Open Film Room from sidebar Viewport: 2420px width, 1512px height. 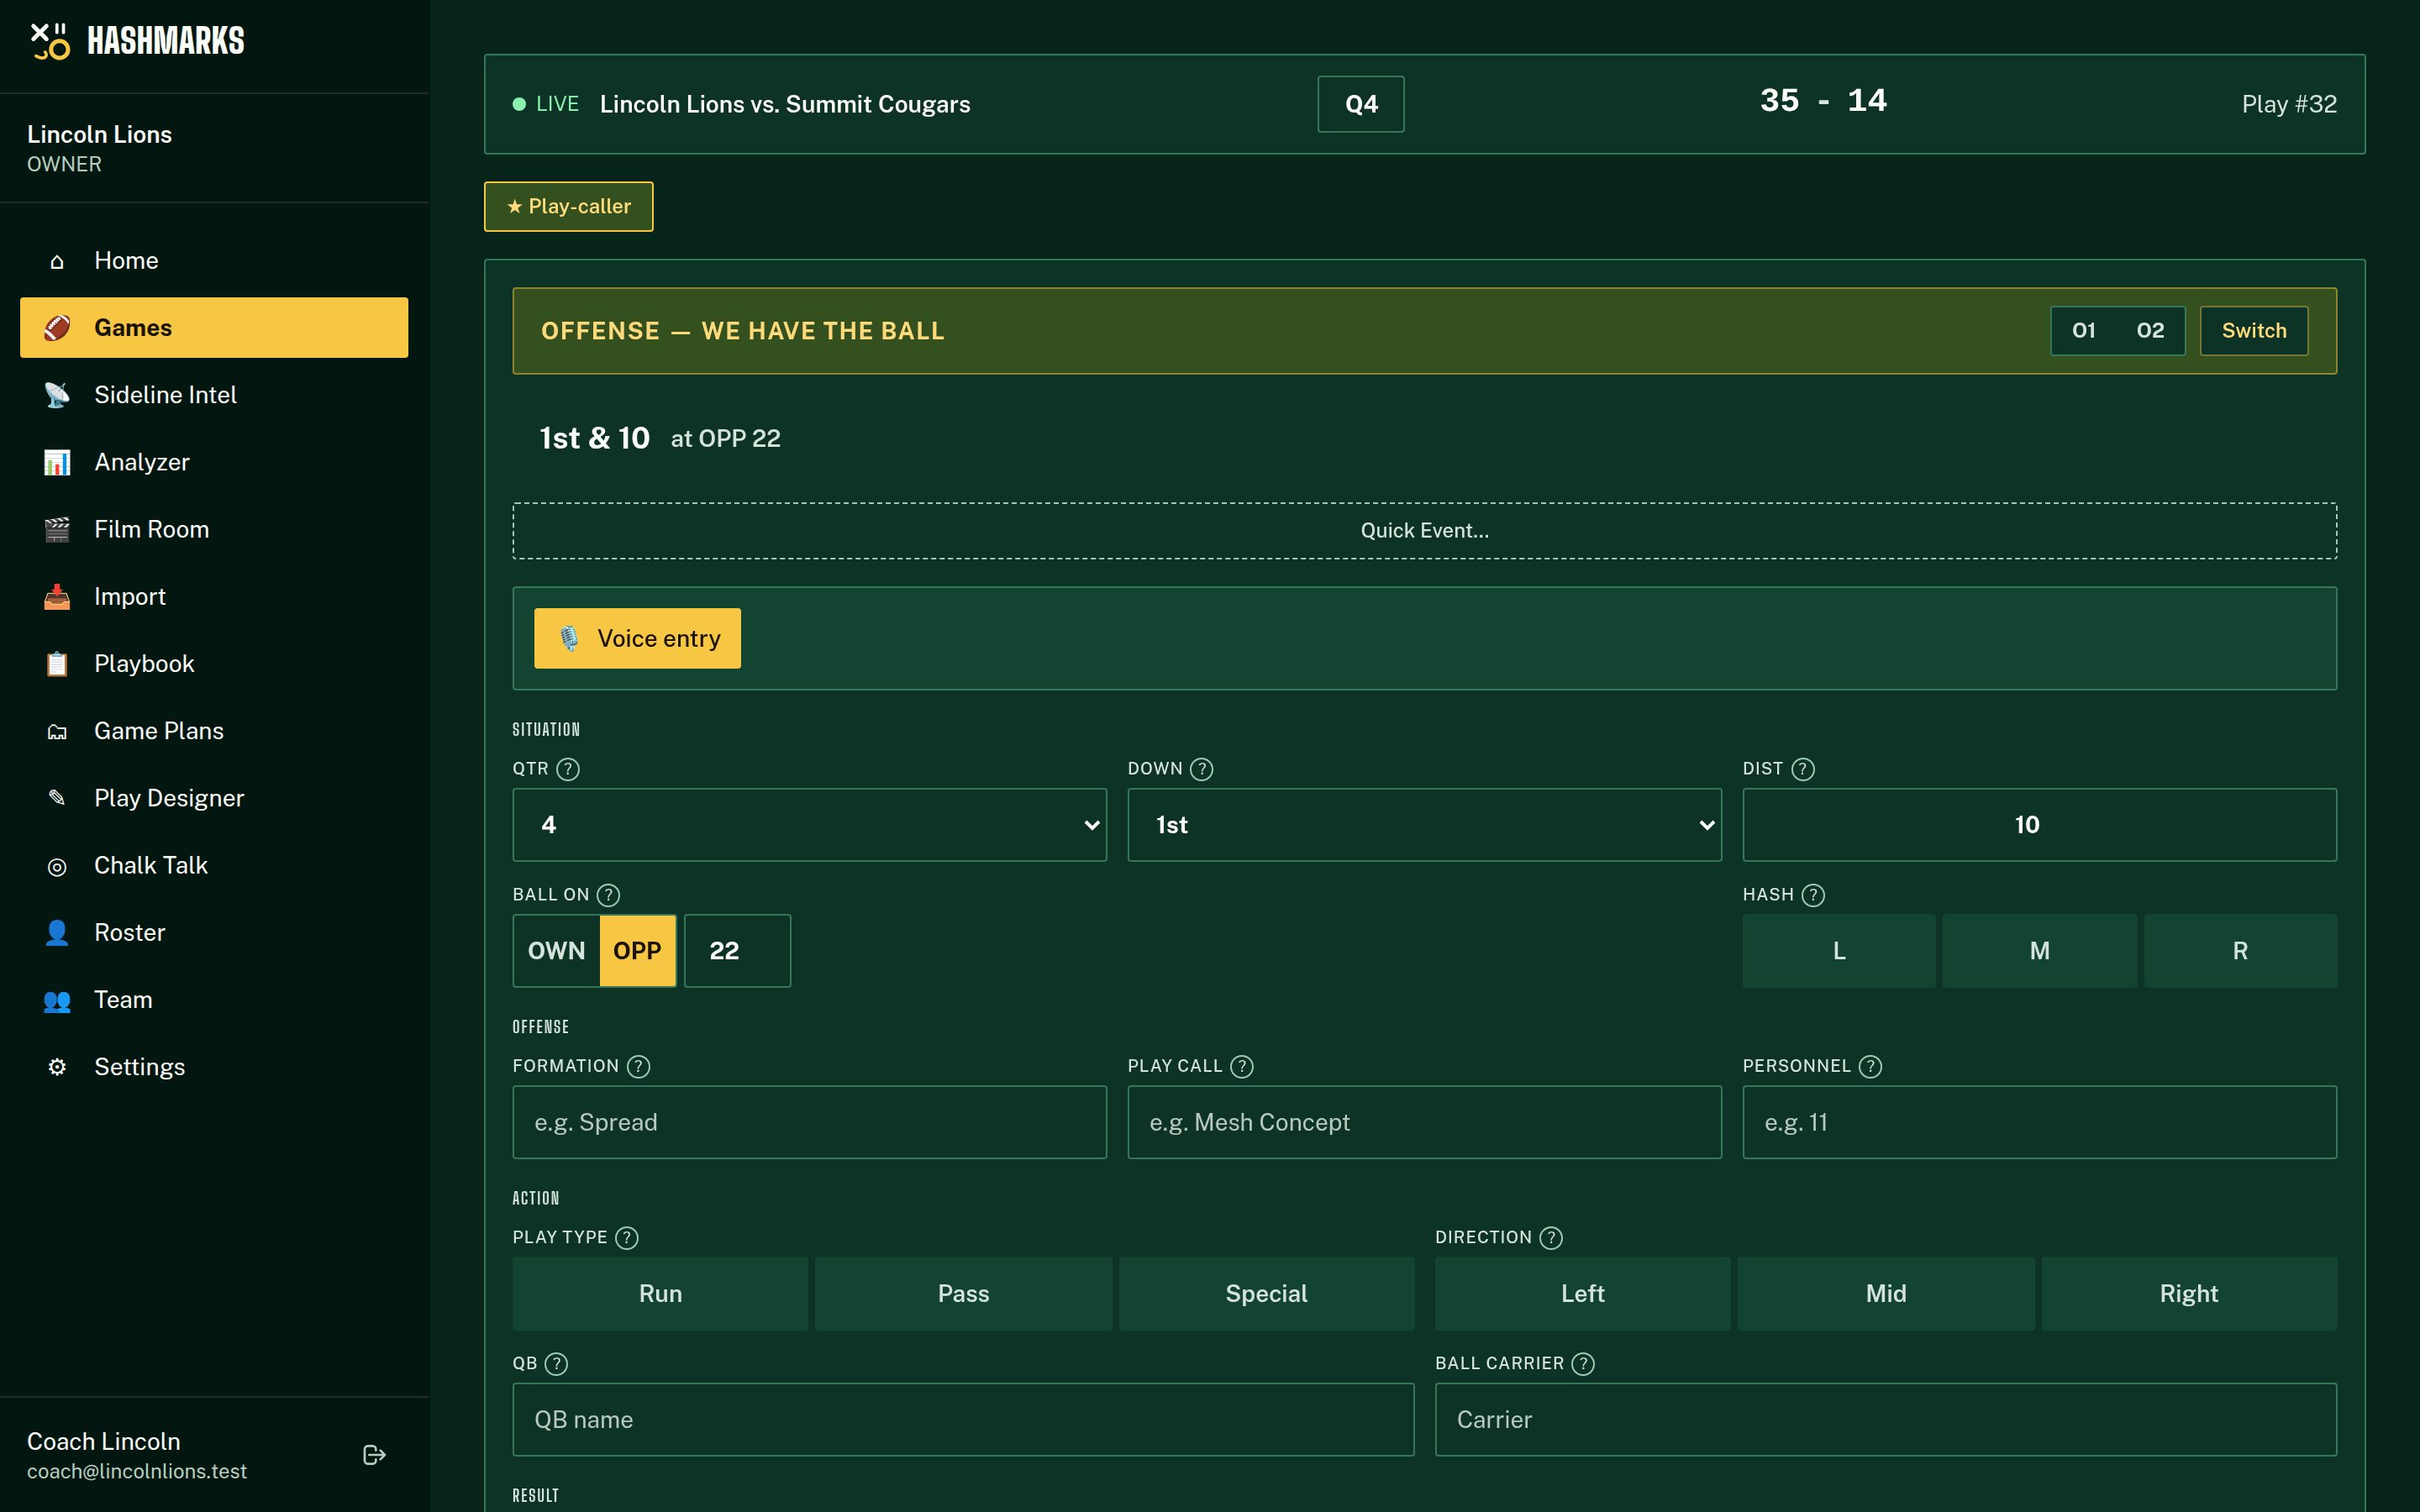(214, 529)
